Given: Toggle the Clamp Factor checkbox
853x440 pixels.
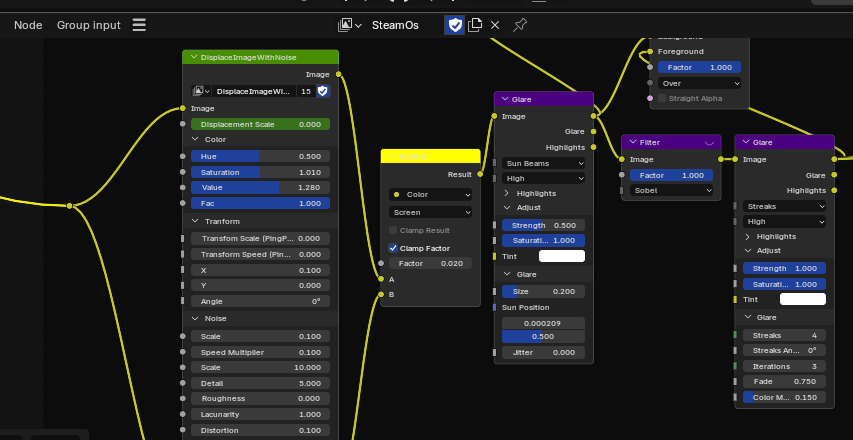Looking at the screenshot, I should coord(393,249).
